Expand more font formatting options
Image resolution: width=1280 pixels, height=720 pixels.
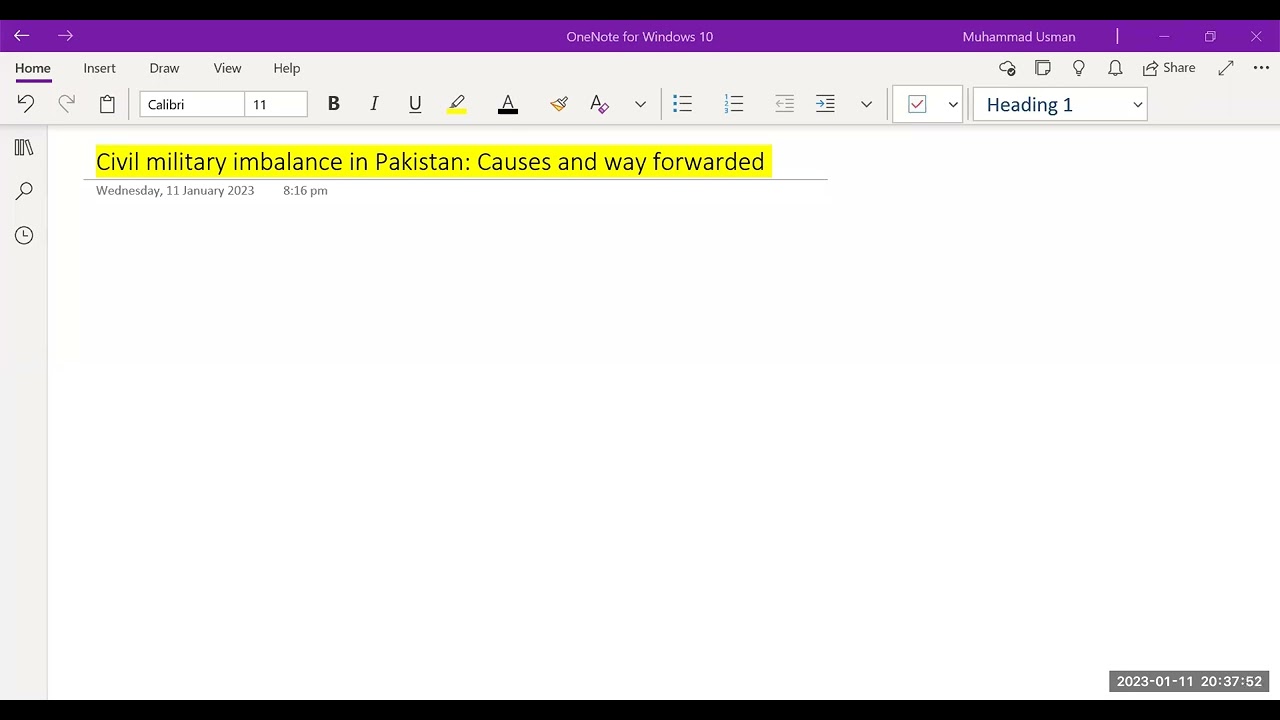(640, 104)
